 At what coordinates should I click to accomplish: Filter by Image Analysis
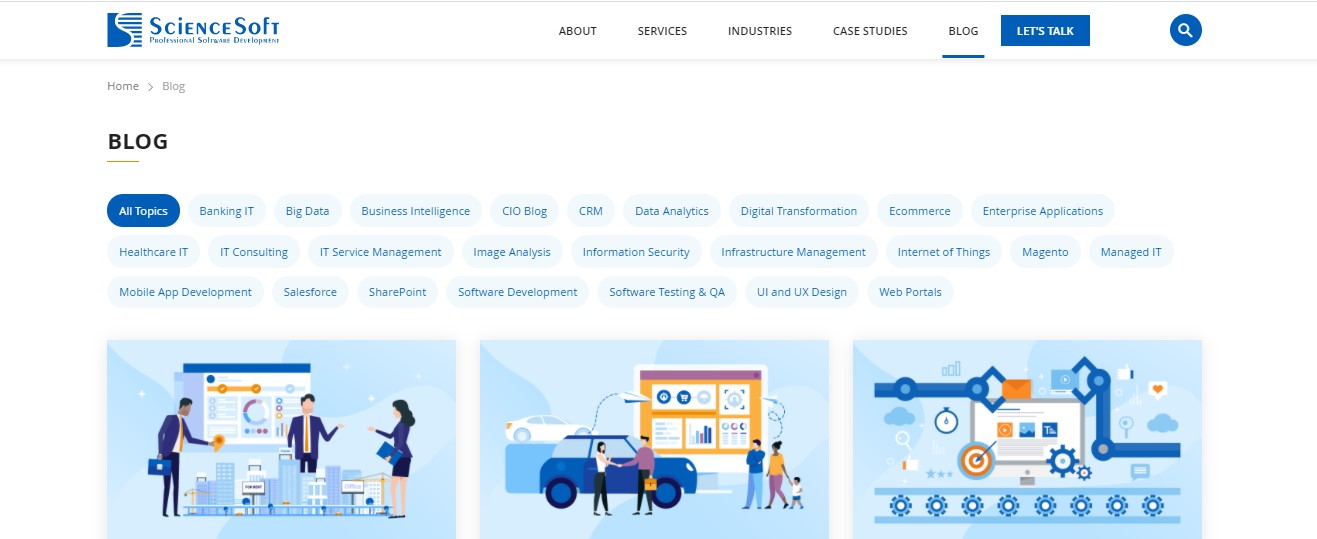pyautogui.click(x=512, y=252)
